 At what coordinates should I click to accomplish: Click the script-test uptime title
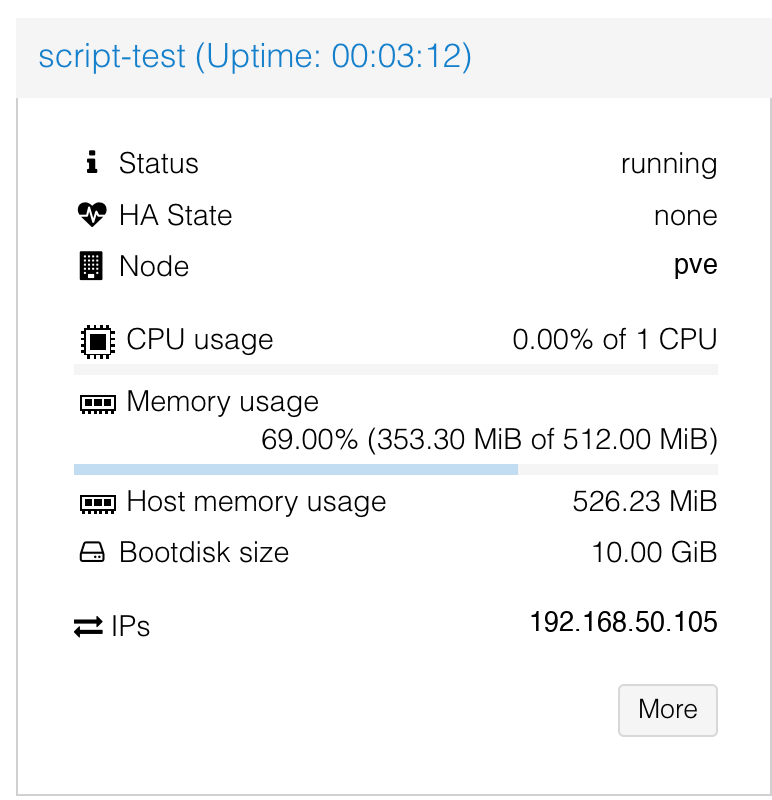(255, 56)
